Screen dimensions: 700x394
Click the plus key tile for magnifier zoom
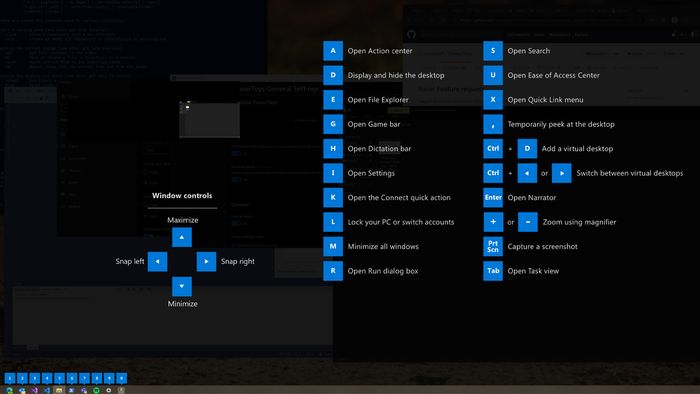point(493,222)
